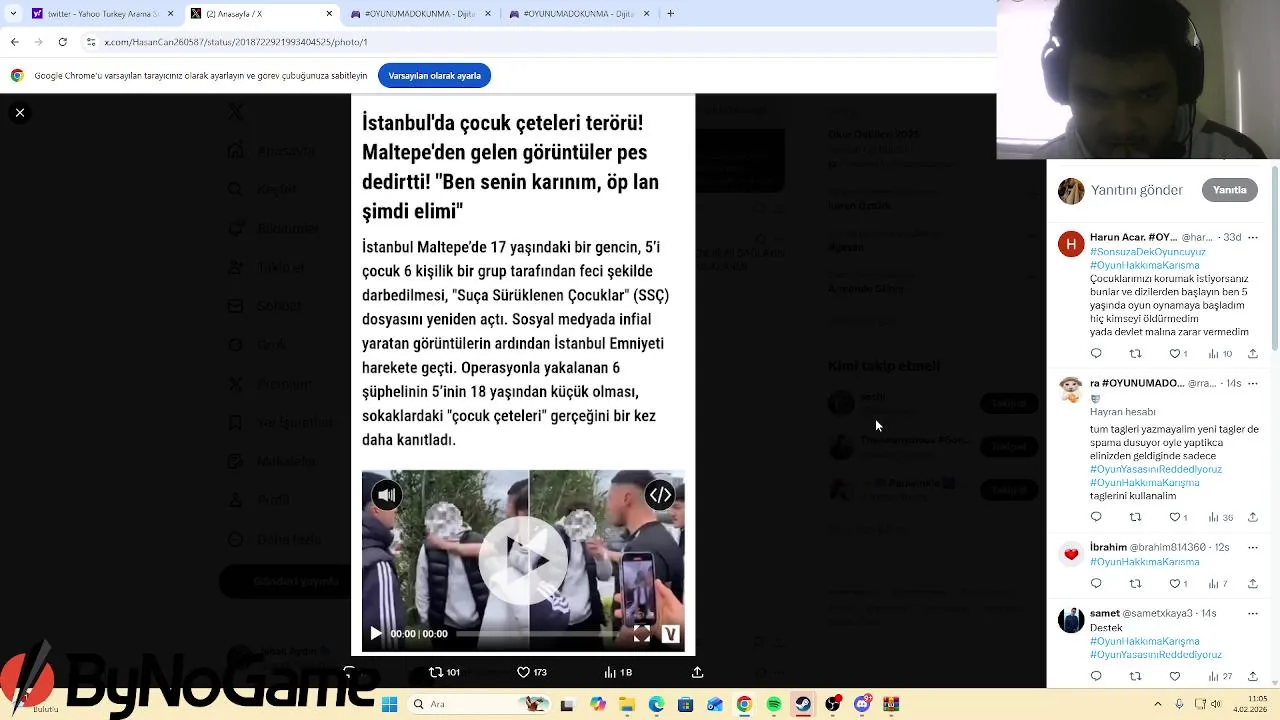Switch to the fourth #OYUNUMADOKUNMA tab
The image size is (1280, 720).
click(x=578, y=14)
